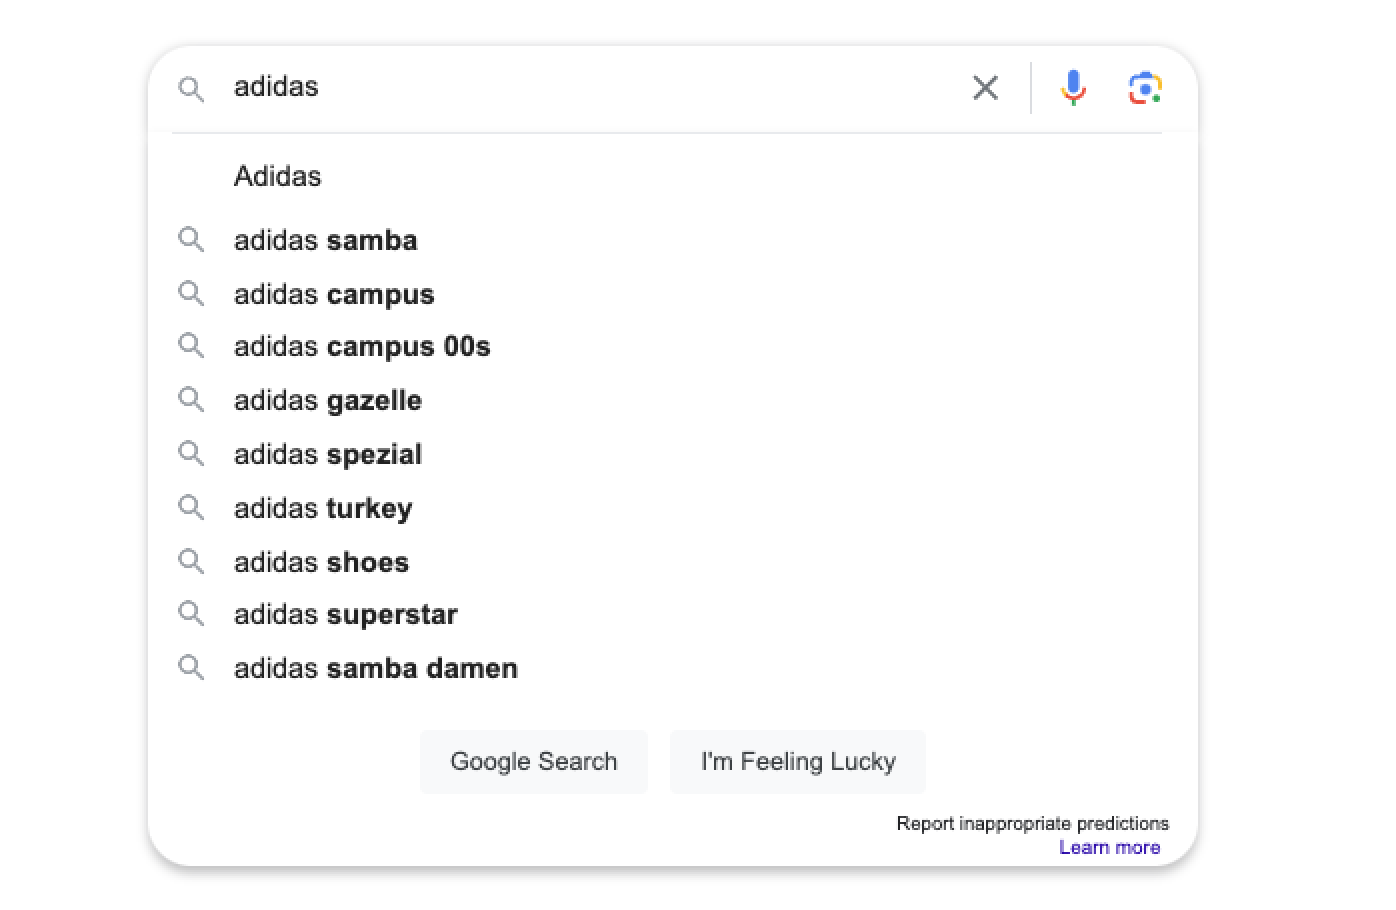1396x910 pixels.
Task: Select the Adidas top suggestion
Action: [278, 176]
